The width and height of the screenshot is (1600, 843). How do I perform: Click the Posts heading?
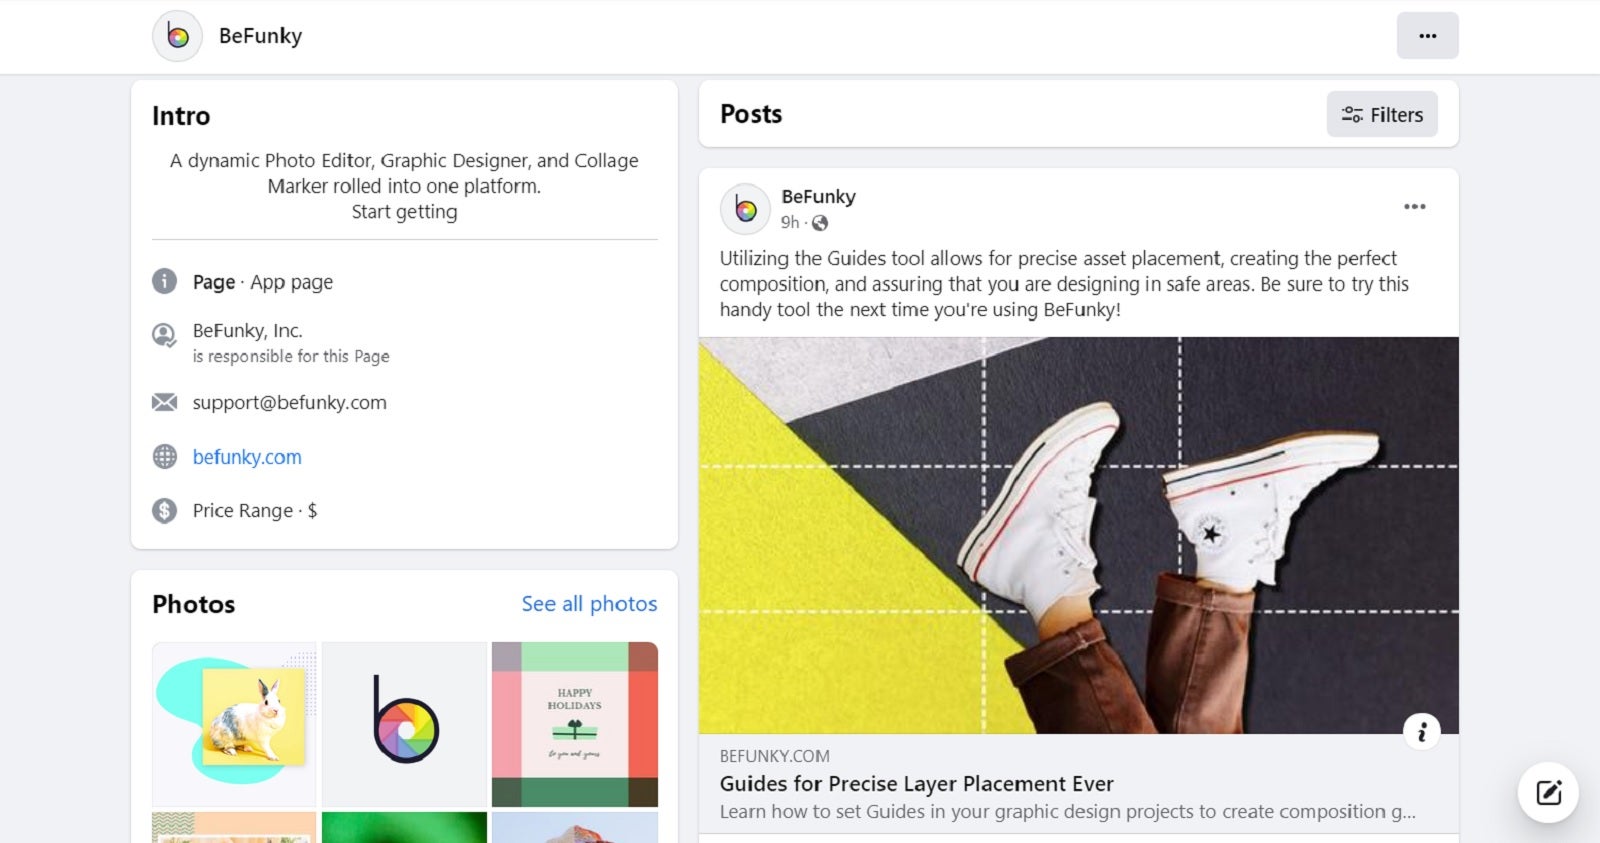pyautogui.click(x=751, y=114)
